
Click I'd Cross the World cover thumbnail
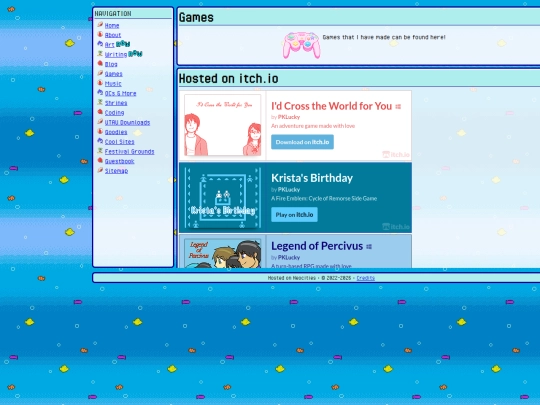(222, 125)
